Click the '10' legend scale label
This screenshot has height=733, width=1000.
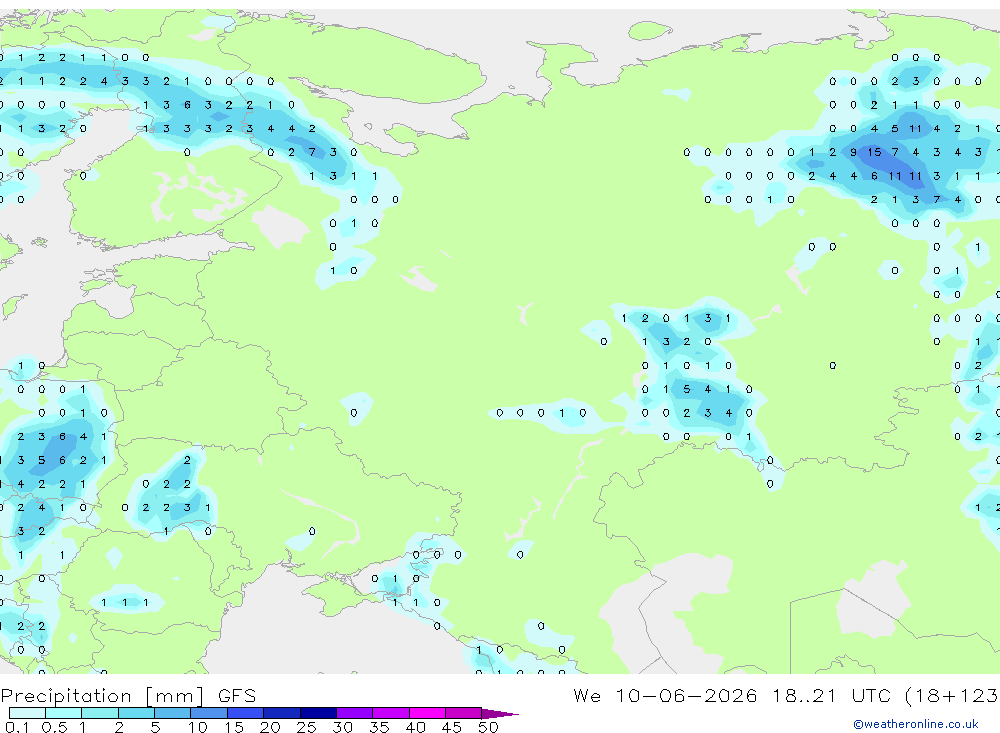[198, 727]
